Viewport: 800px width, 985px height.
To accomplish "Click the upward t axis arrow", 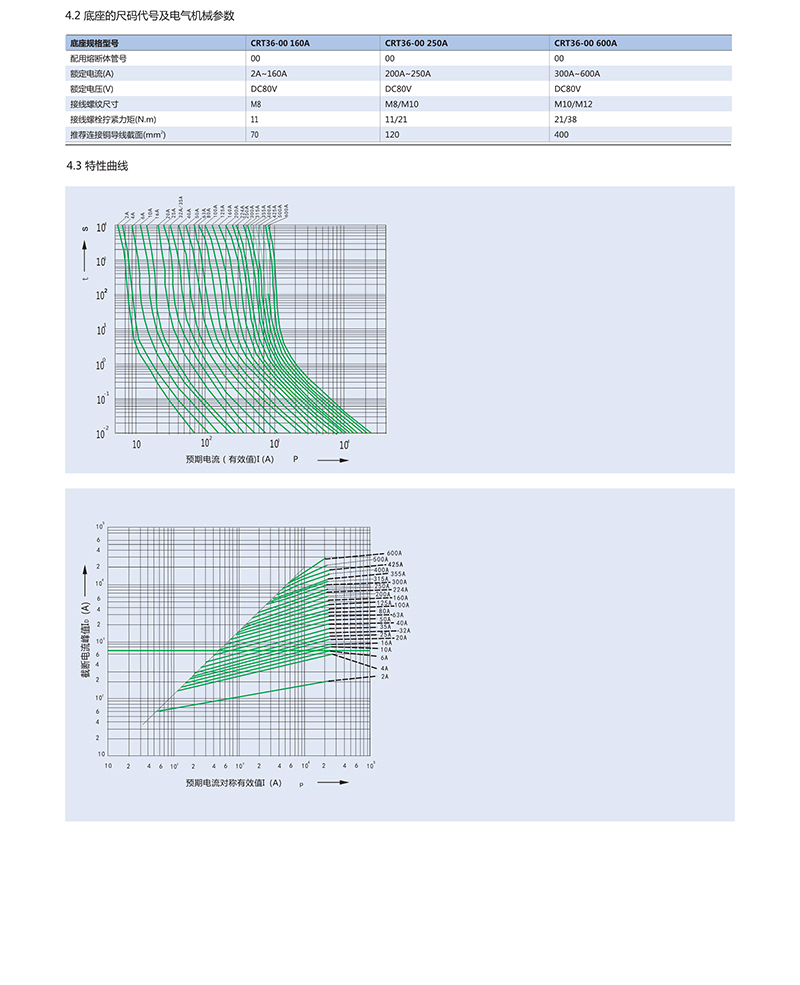I will 85,254.
